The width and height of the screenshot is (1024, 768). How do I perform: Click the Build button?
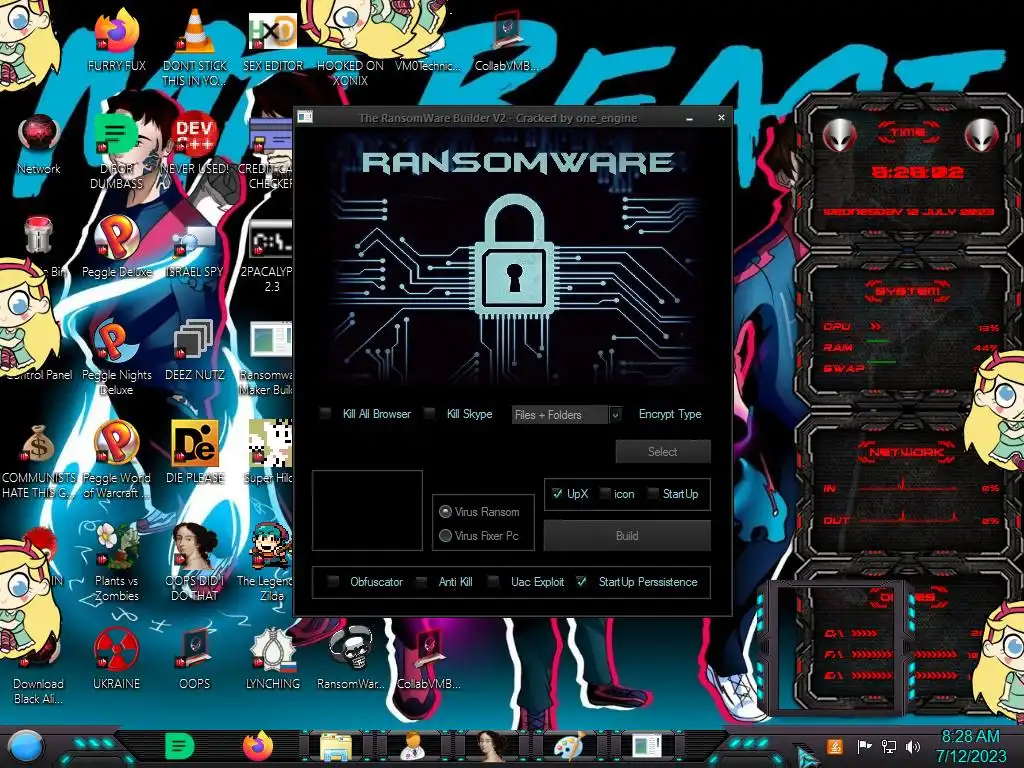627,536
